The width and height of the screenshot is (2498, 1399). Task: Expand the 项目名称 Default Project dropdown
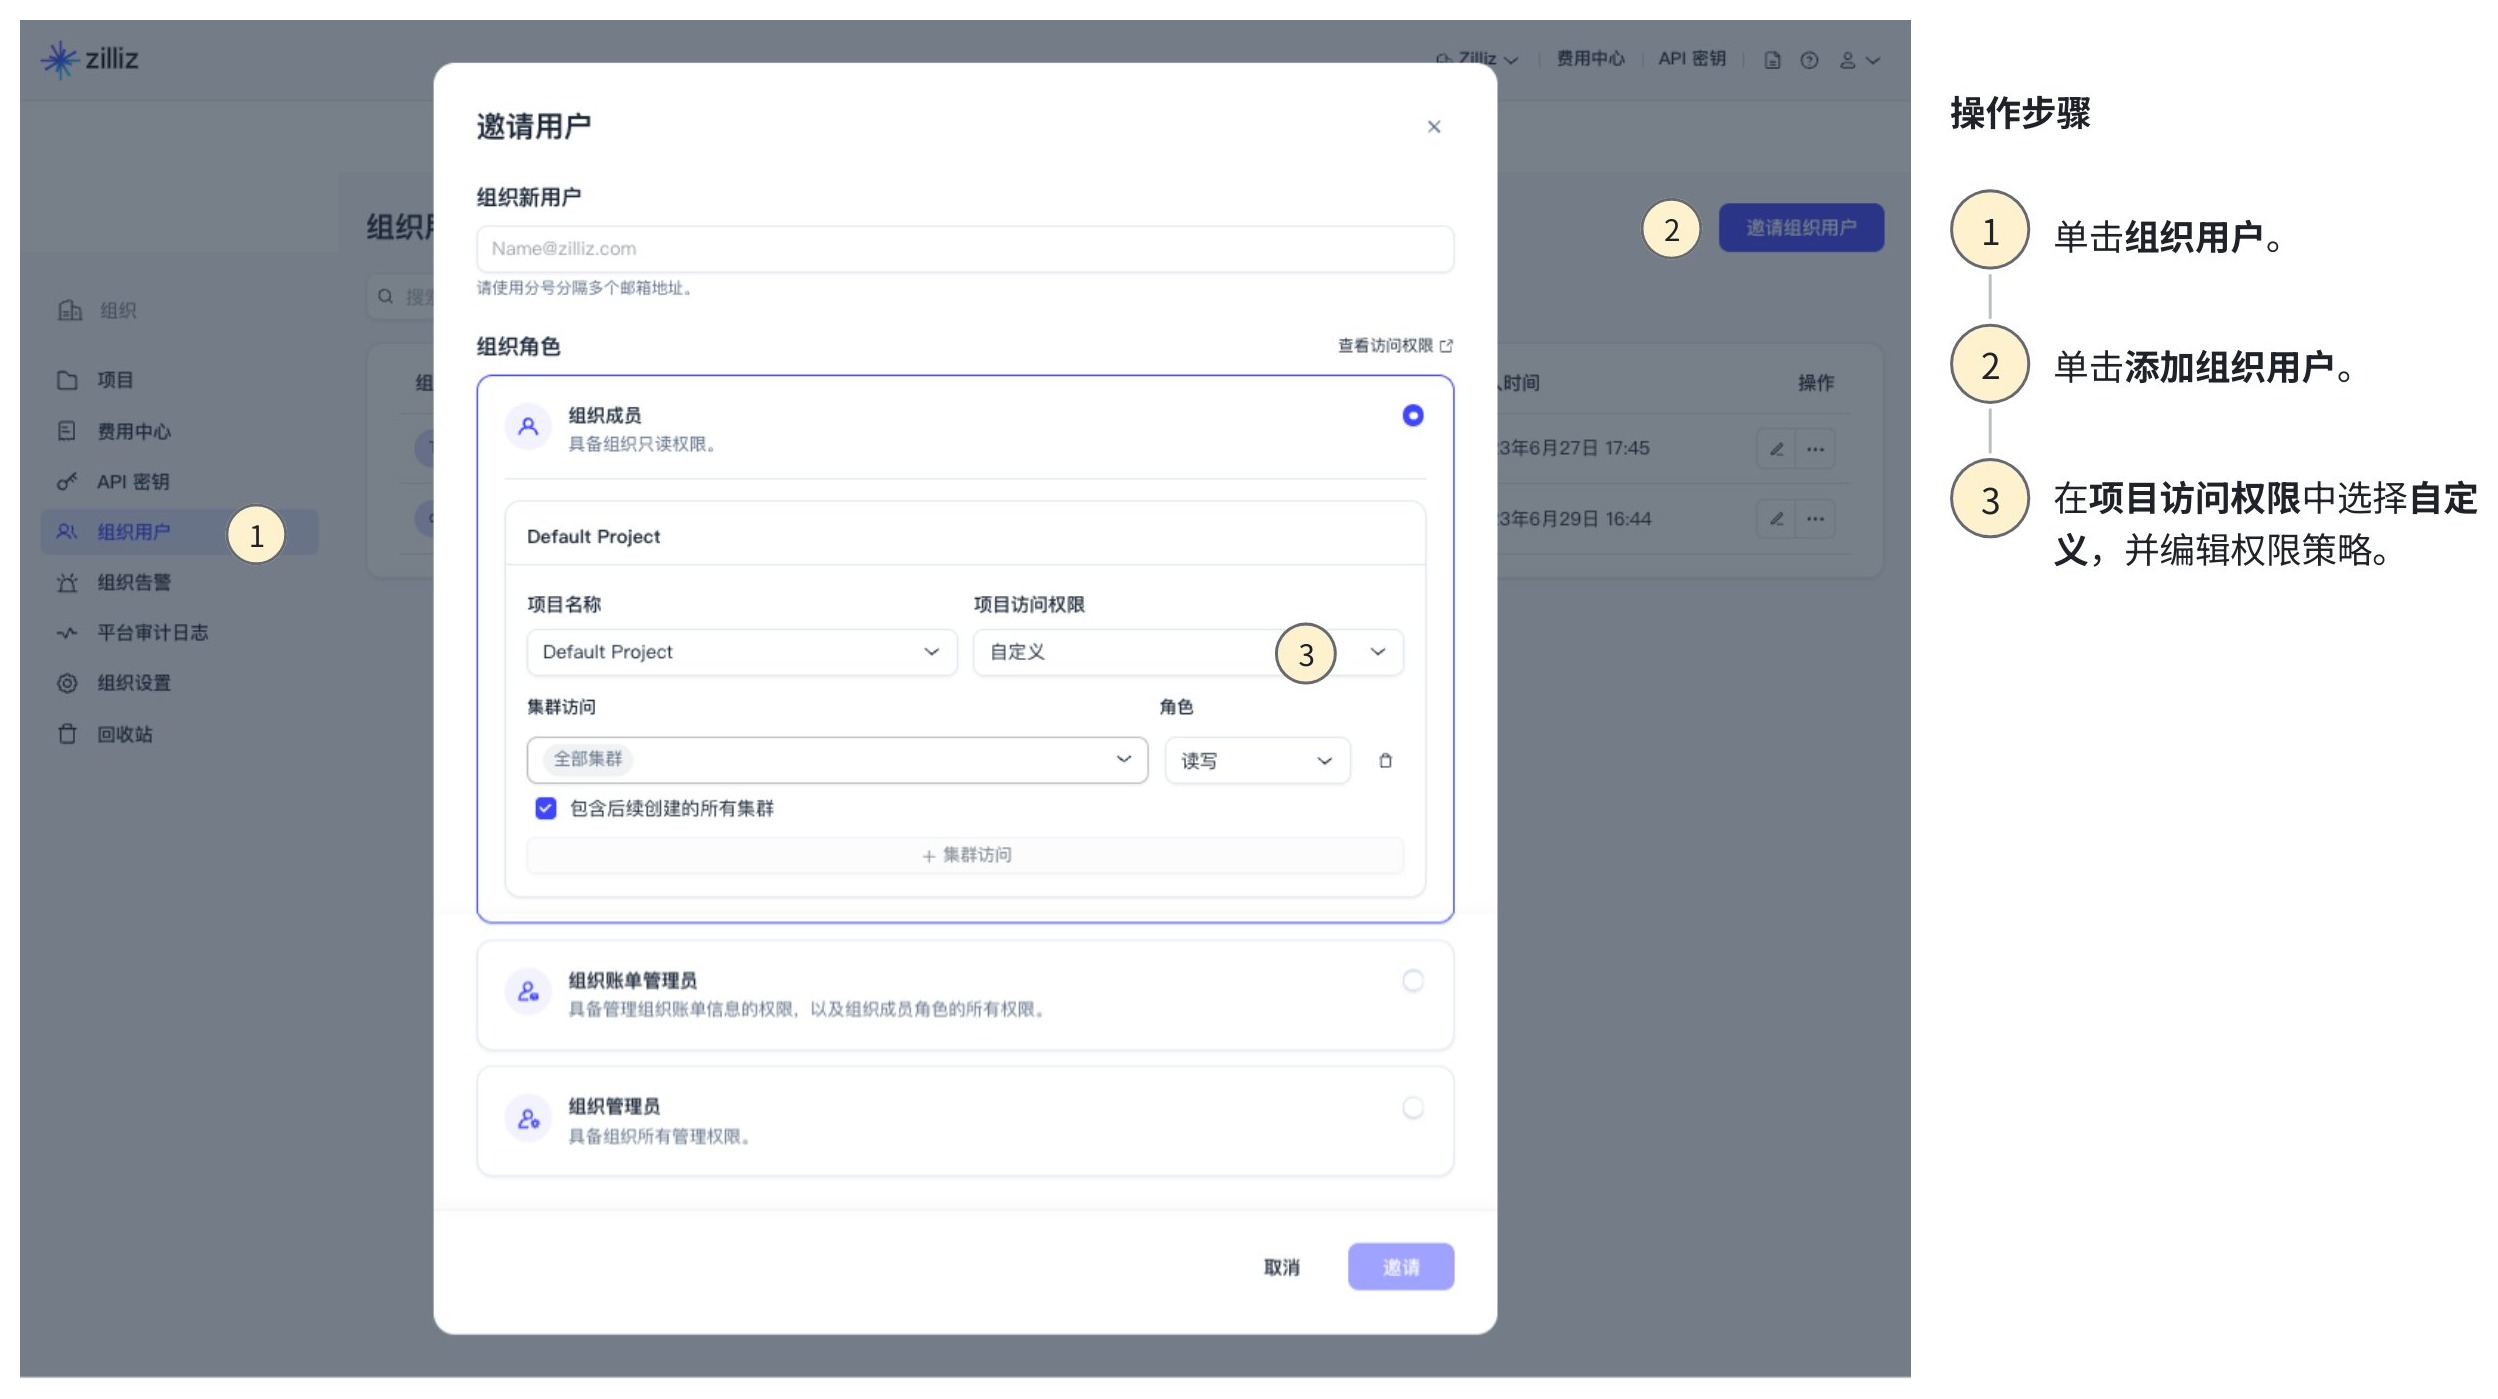point(741,652)
